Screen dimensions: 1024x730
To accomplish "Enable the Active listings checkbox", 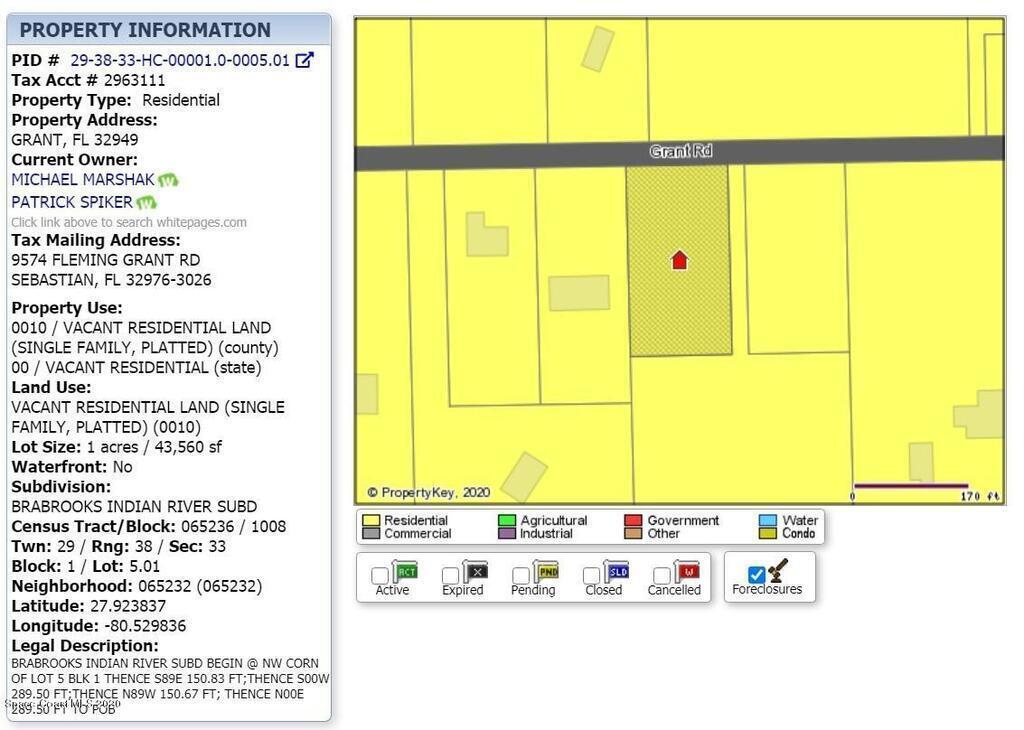I will 380,576.
